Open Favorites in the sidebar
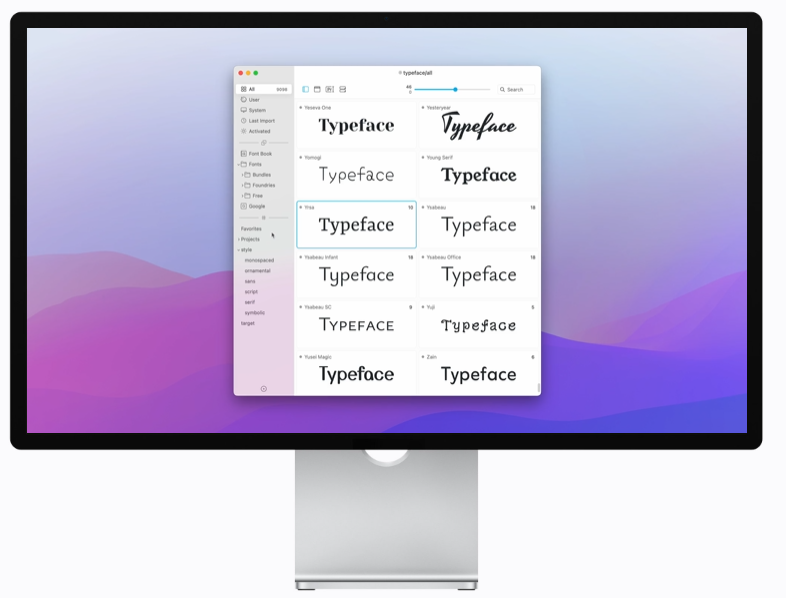 coord(251,229)
